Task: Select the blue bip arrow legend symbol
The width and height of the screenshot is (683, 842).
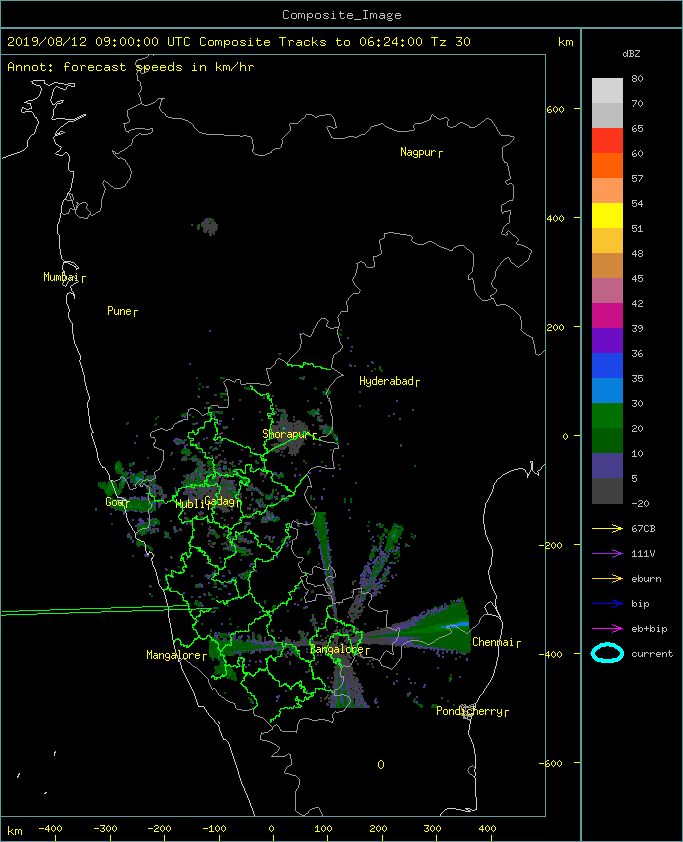Action: 607,604
